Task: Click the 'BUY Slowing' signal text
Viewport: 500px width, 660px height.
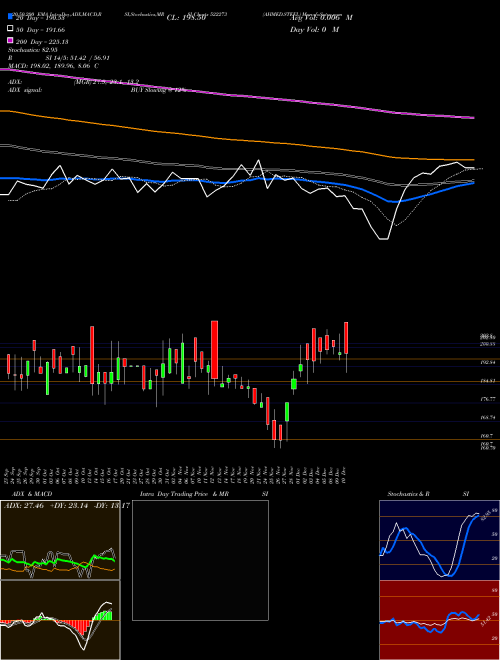Action: (149, 90)
